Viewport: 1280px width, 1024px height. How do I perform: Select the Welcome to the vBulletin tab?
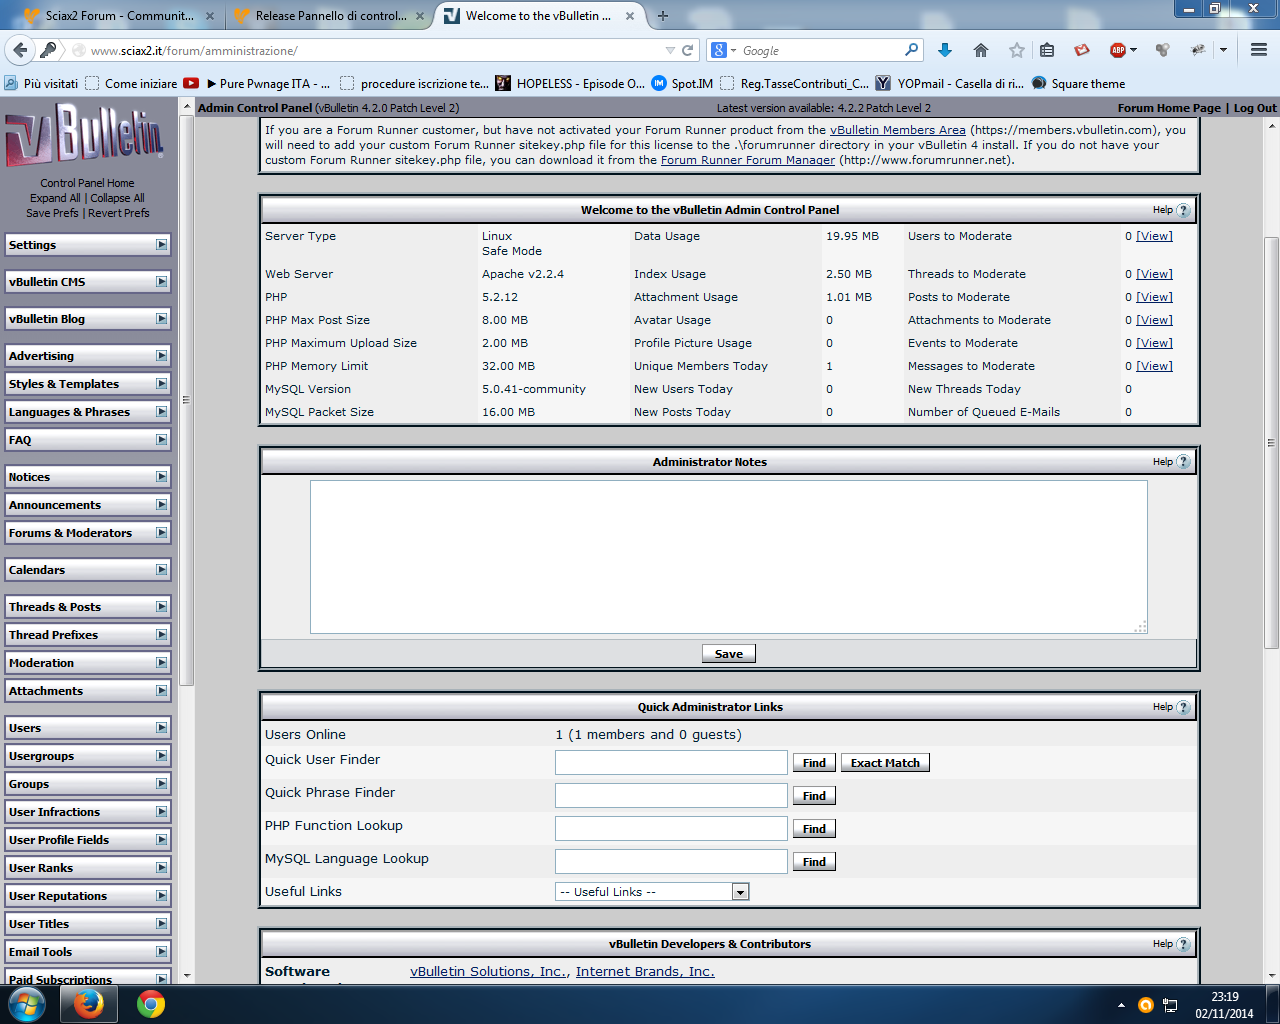(x=540, y=16)
